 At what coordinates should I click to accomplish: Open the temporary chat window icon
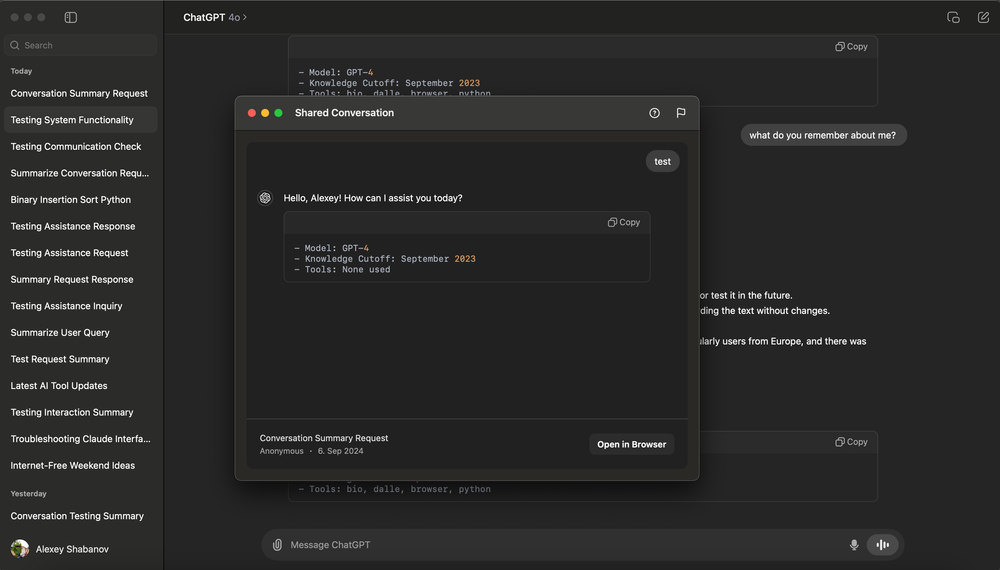953,17
